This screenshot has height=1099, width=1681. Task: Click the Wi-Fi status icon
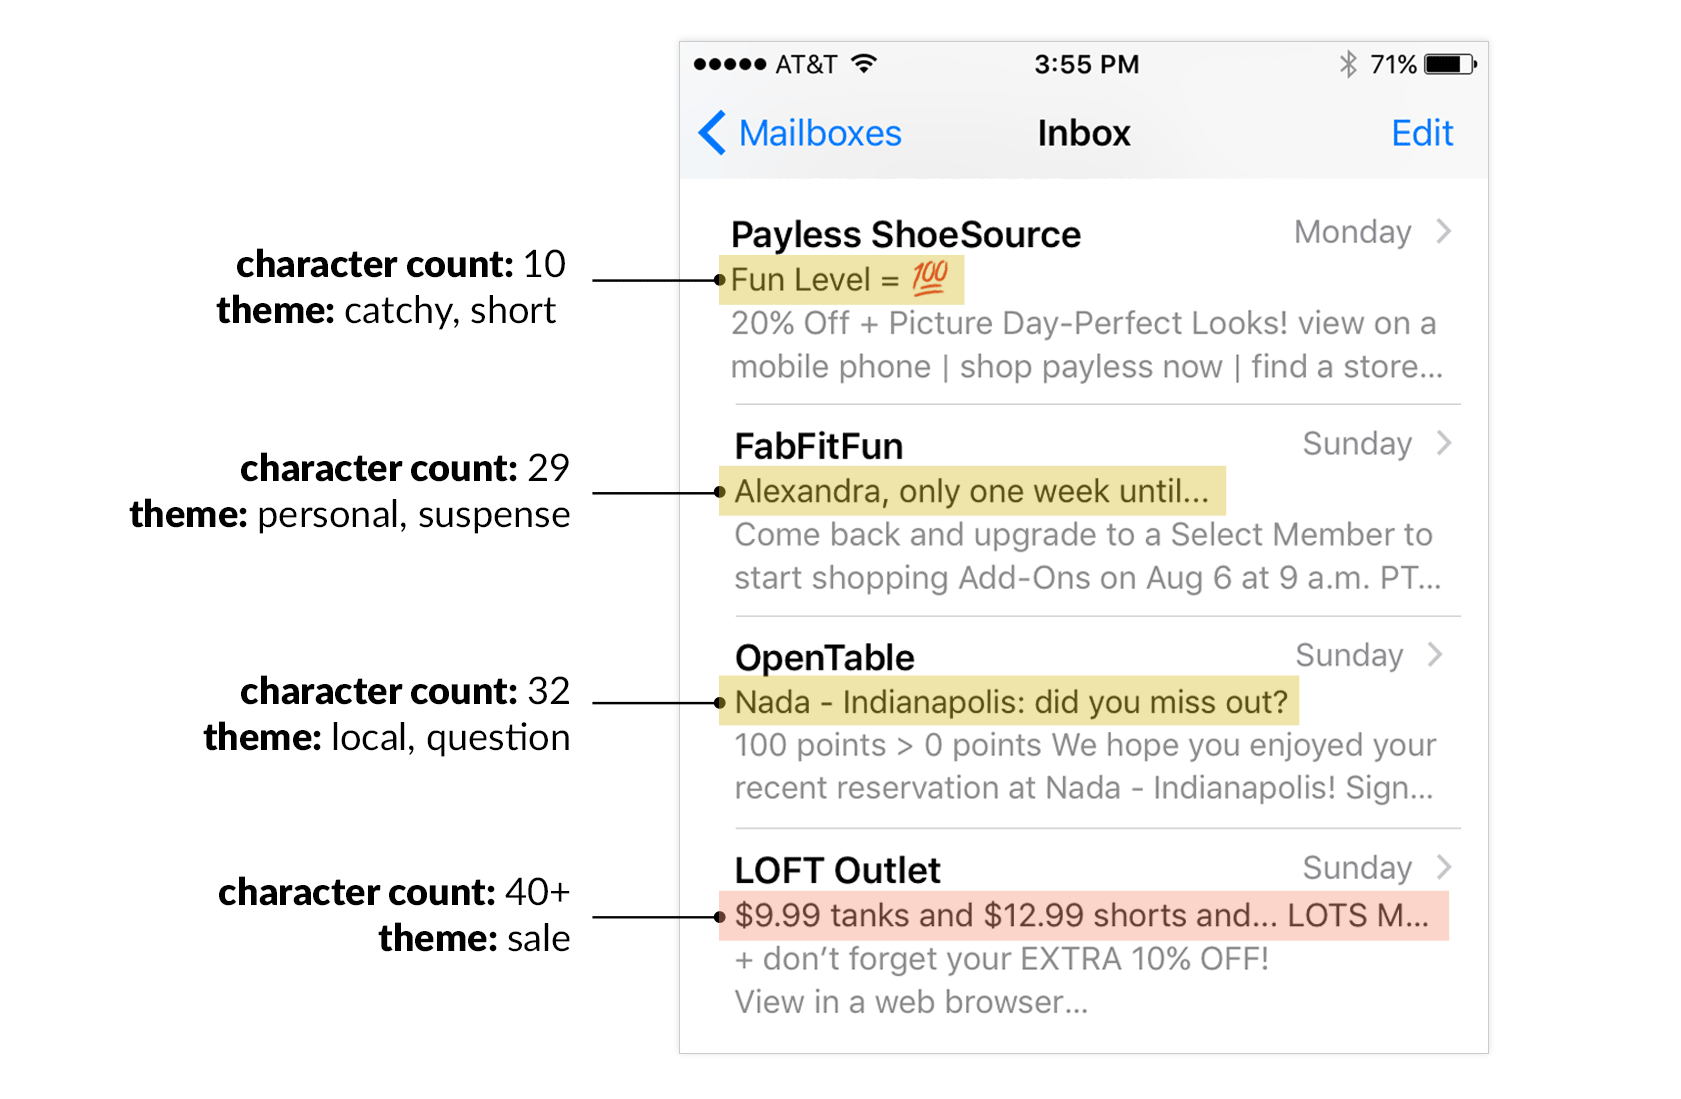[864, 64]
